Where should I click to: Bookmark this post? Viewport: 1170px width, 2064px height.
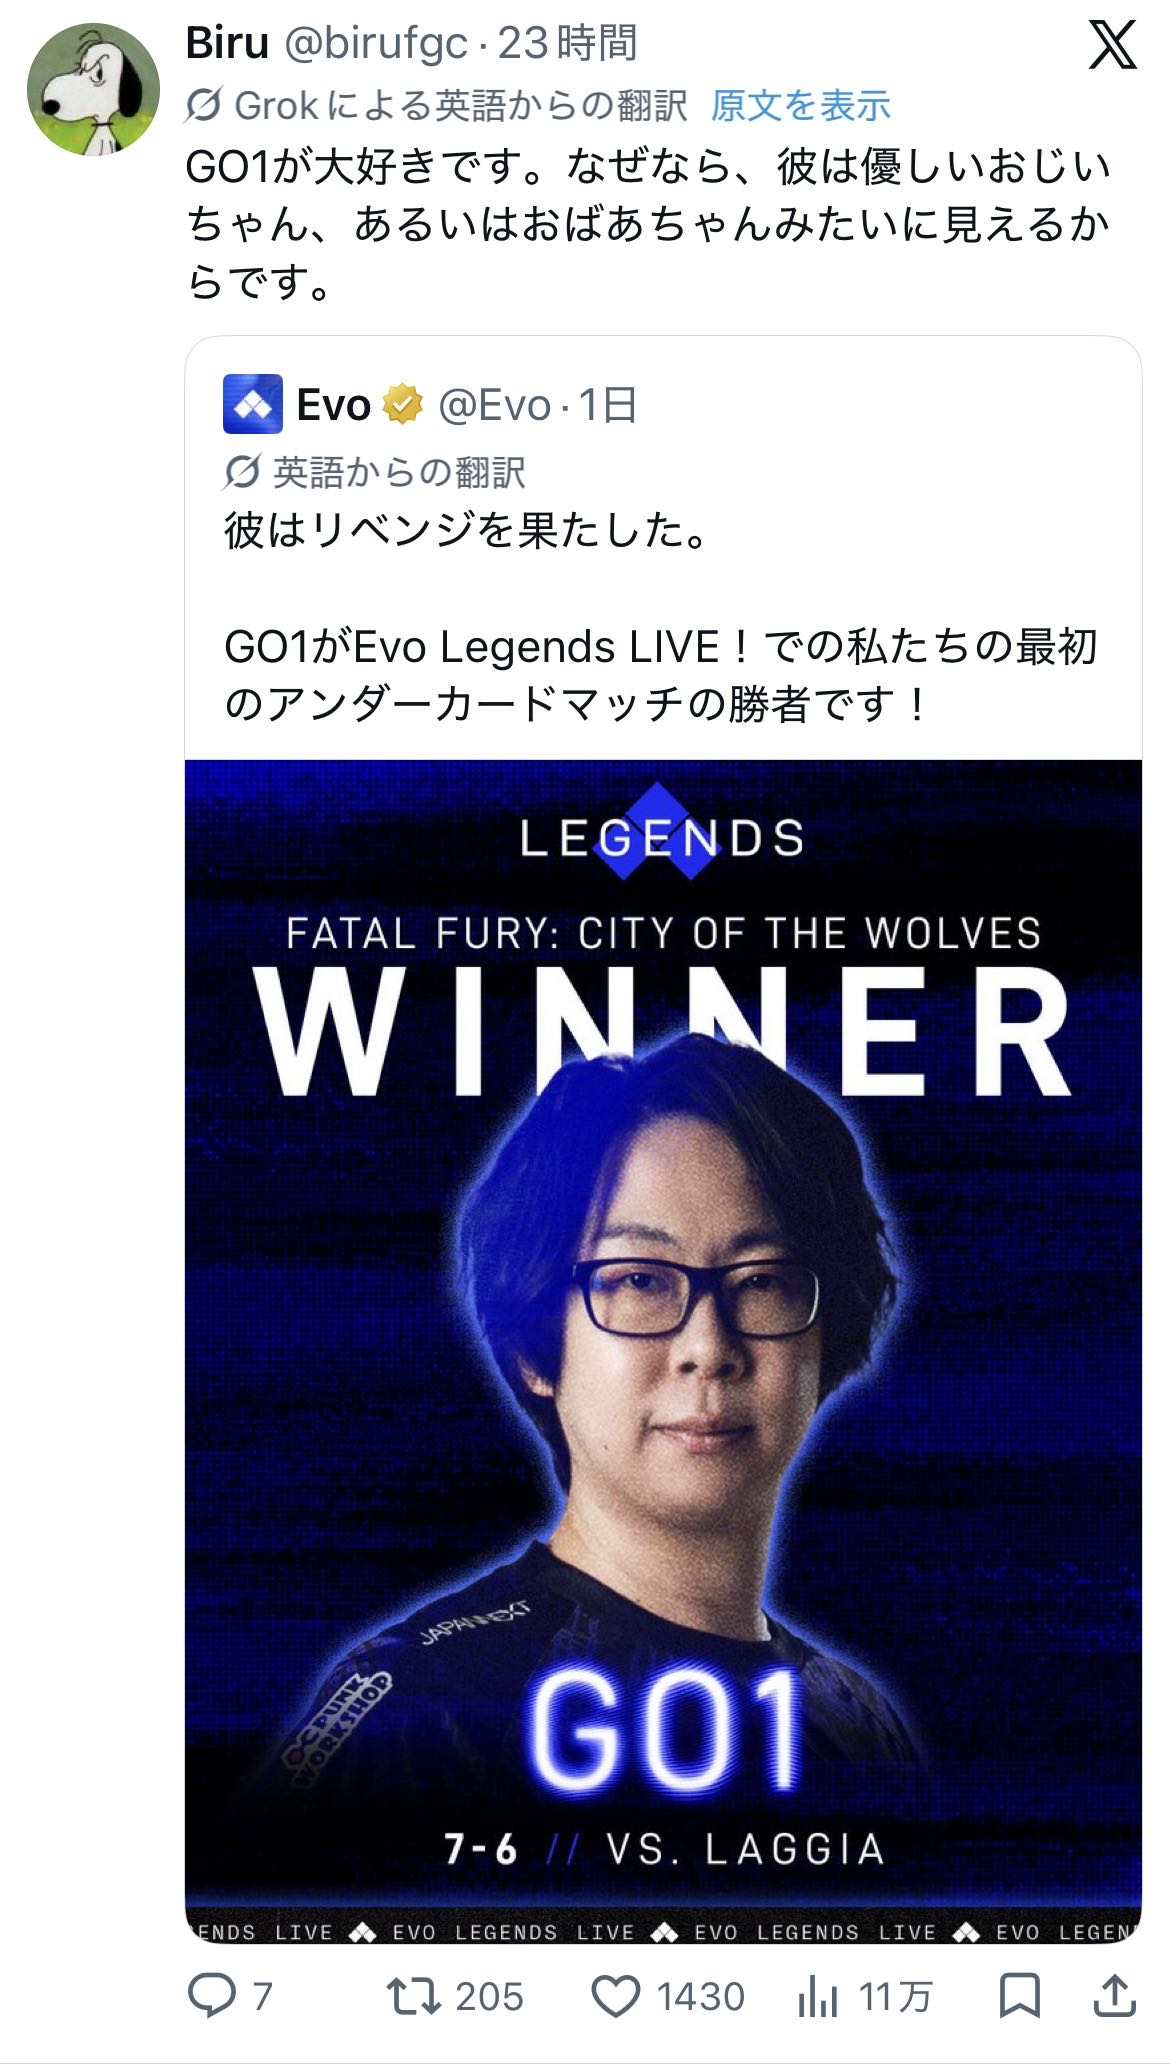[x=1020, y=1997]
